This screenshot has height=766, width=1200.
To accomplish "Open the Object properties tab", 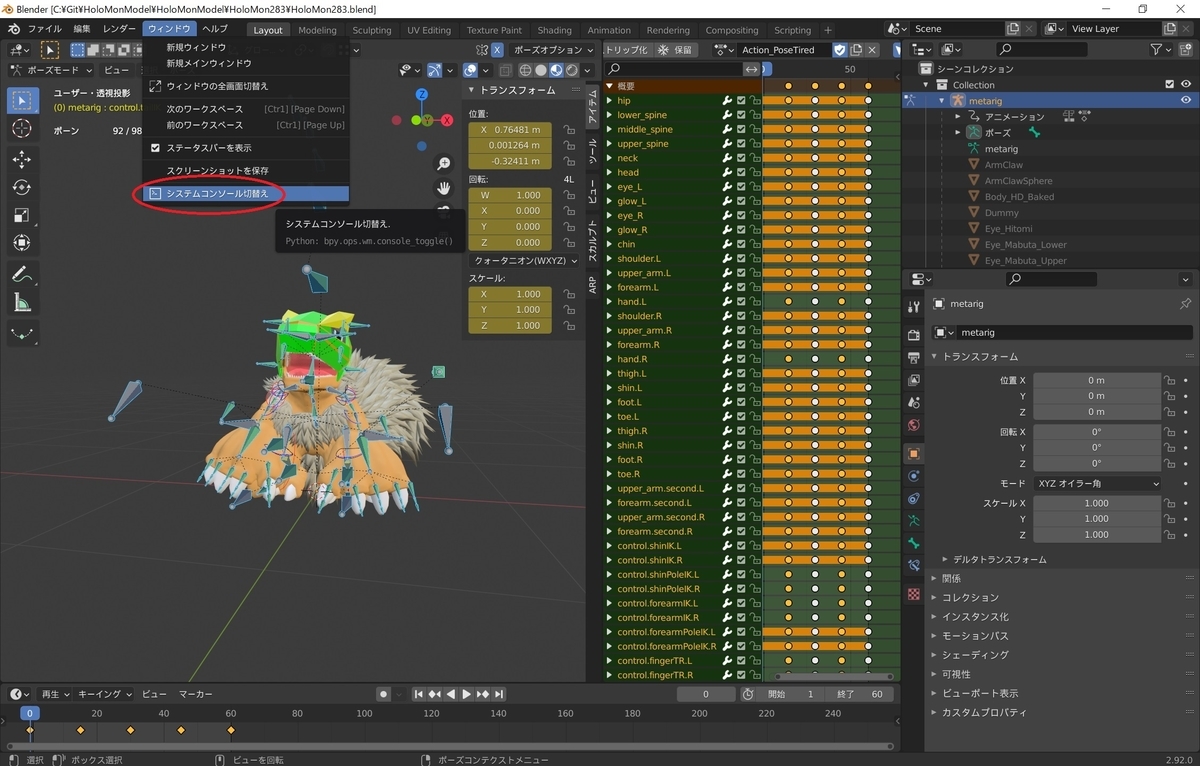I will click(x=913, y=453).
